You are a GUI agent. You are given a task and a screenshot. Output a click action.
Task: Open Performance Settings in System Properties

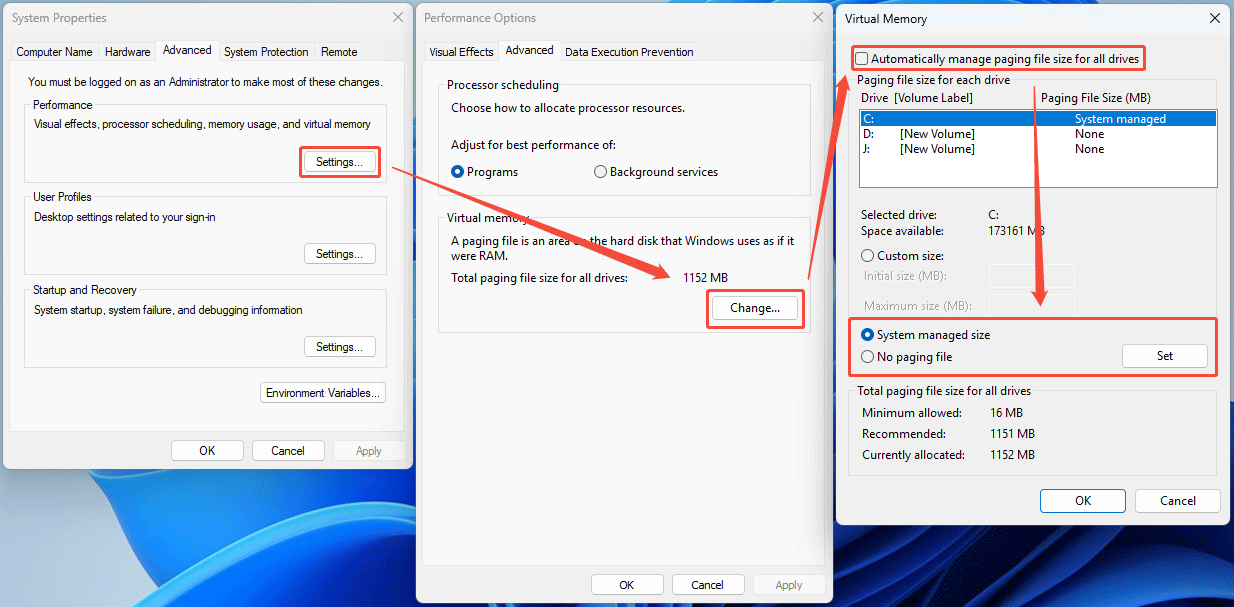[339, 161]
